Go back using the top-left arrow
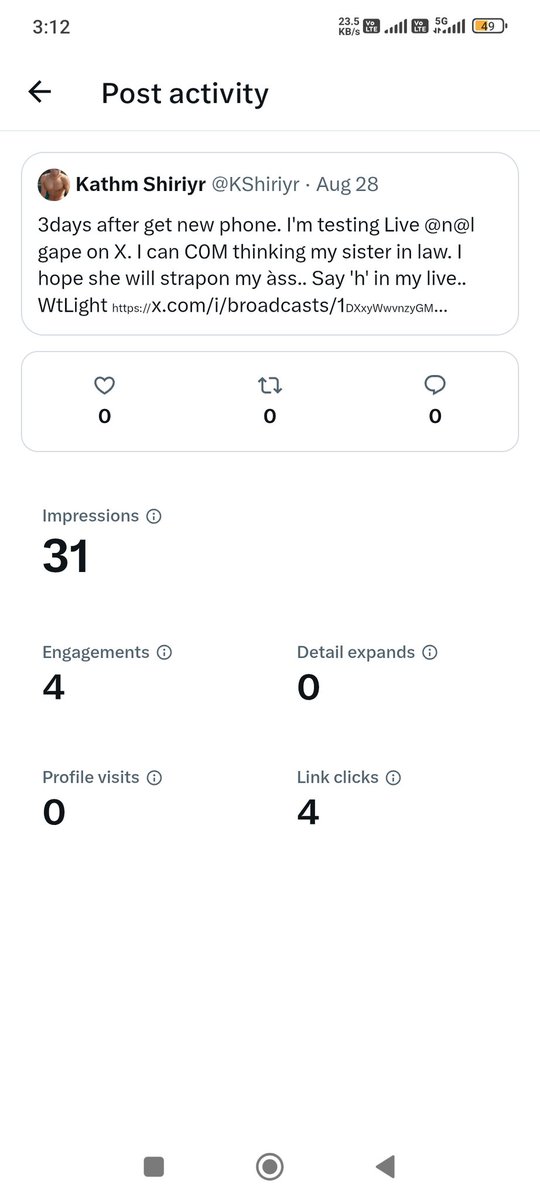540x1200 pixels. (x=39, y=92)
